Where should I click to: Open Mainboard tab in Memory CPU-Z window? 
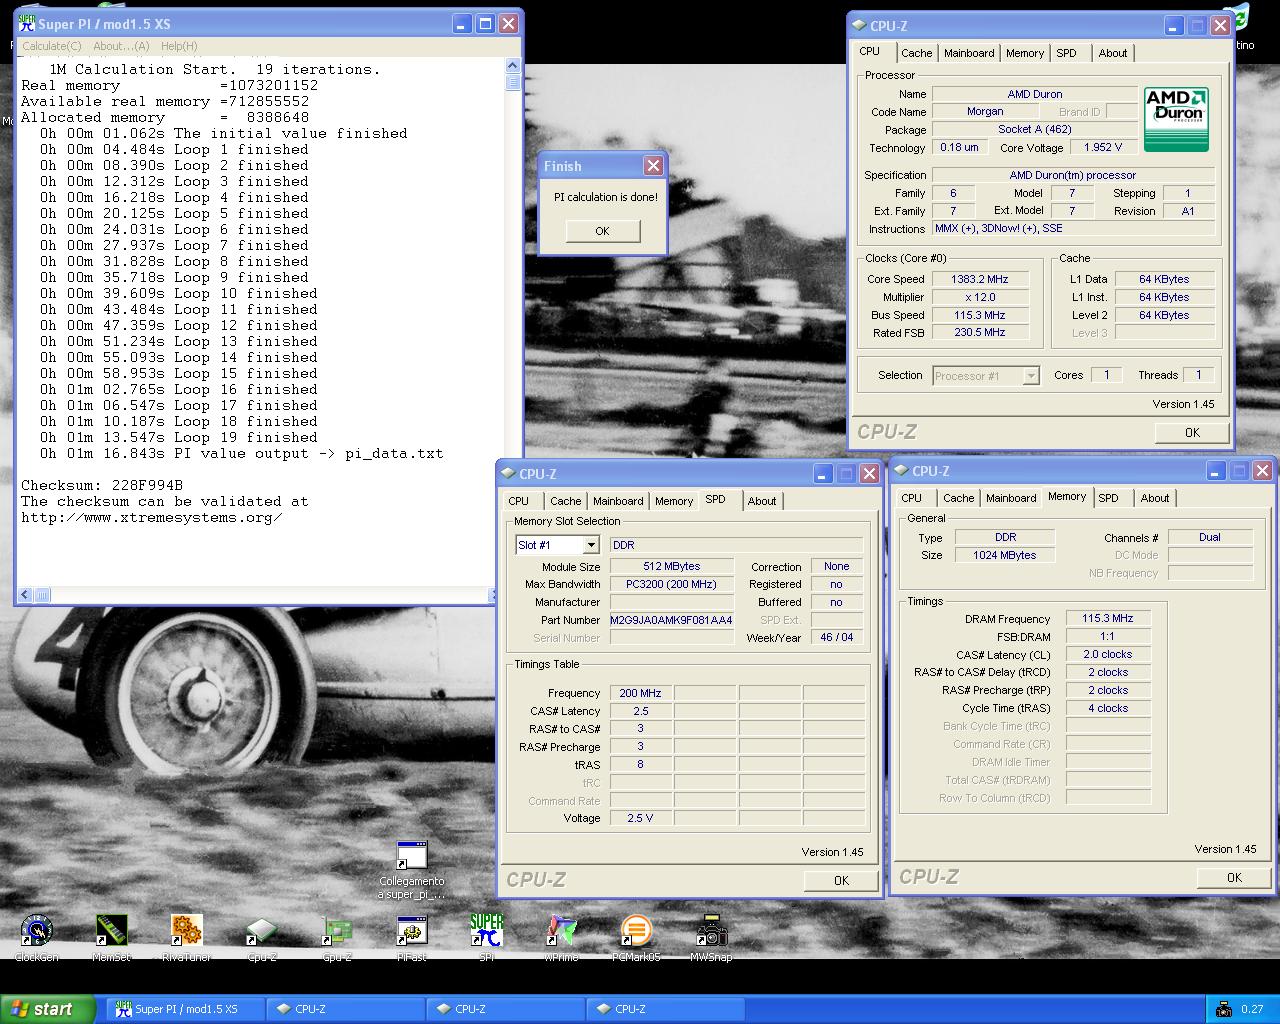click(1011, 498)
